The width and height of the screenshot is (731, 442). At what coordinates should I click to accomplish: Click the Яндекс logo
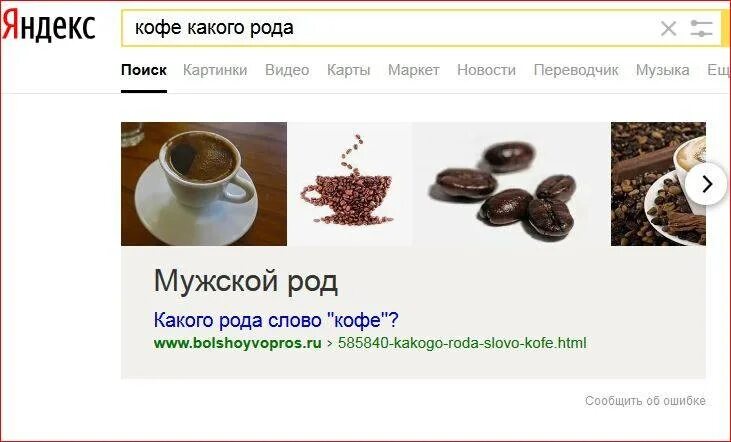49,26
